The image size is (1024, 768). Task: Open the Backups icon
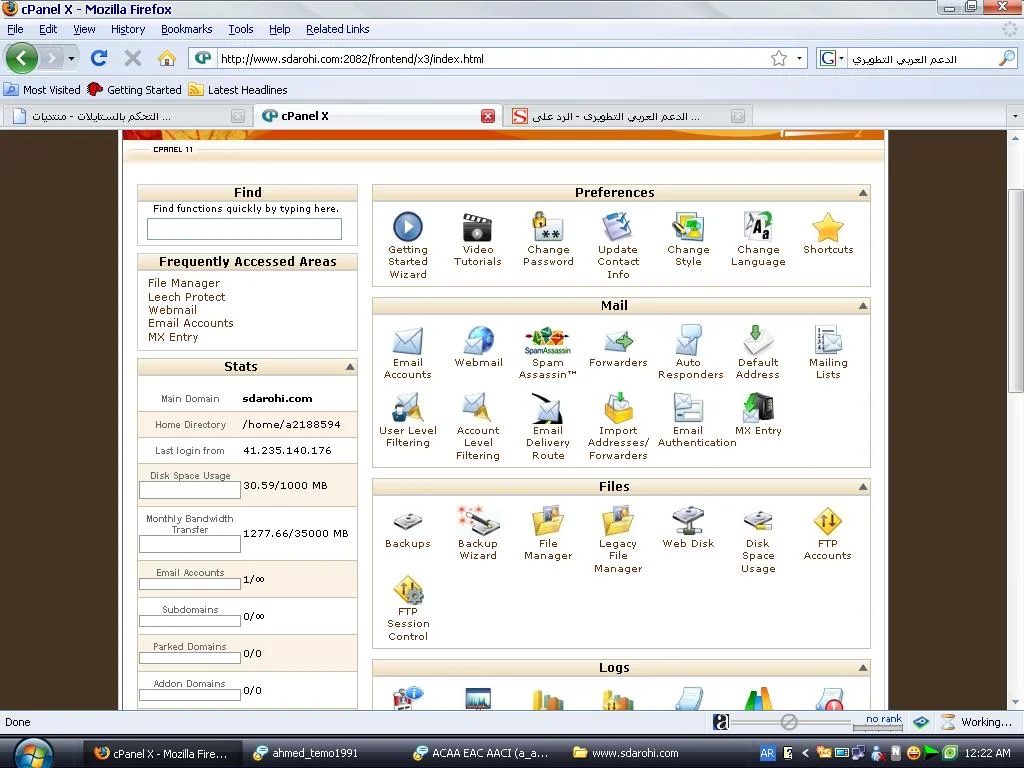click(408, 521)
